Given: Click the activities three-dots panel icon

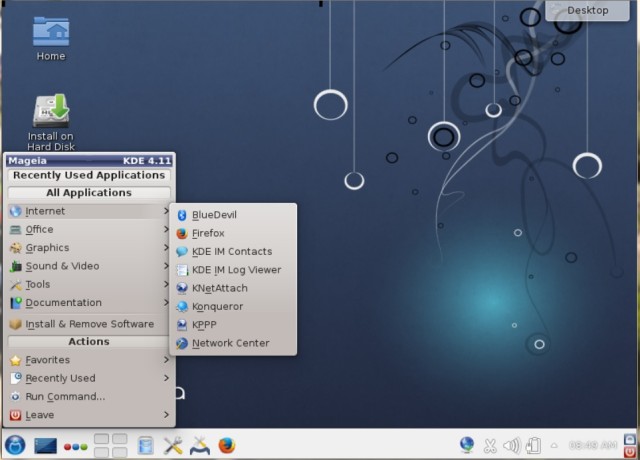Looking at the screenshot, I should 76,447.
